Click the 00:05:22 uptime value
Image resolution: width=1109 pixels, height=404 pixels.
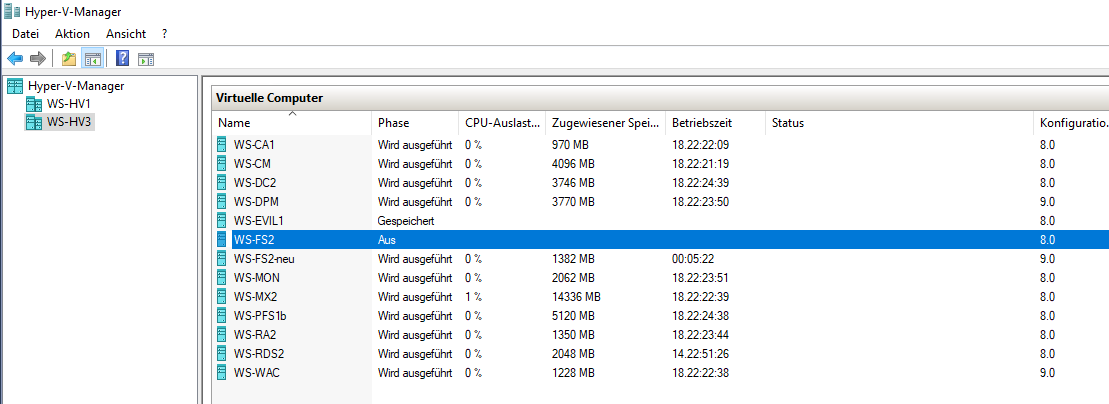(693, 258)
